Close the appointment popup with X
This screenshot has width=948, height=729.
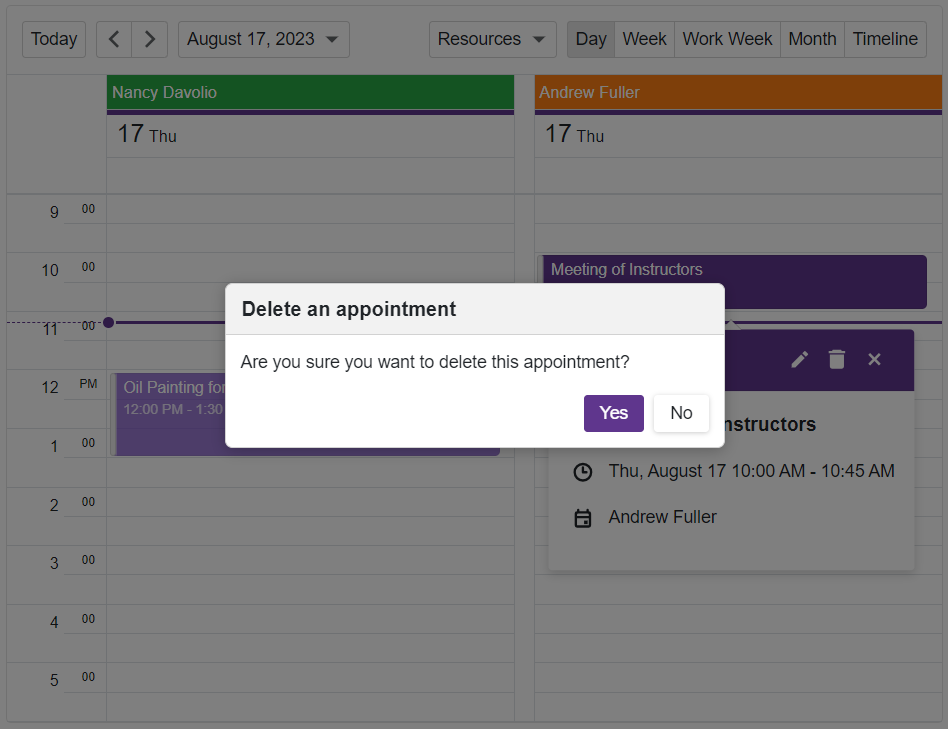pos(874,360)
